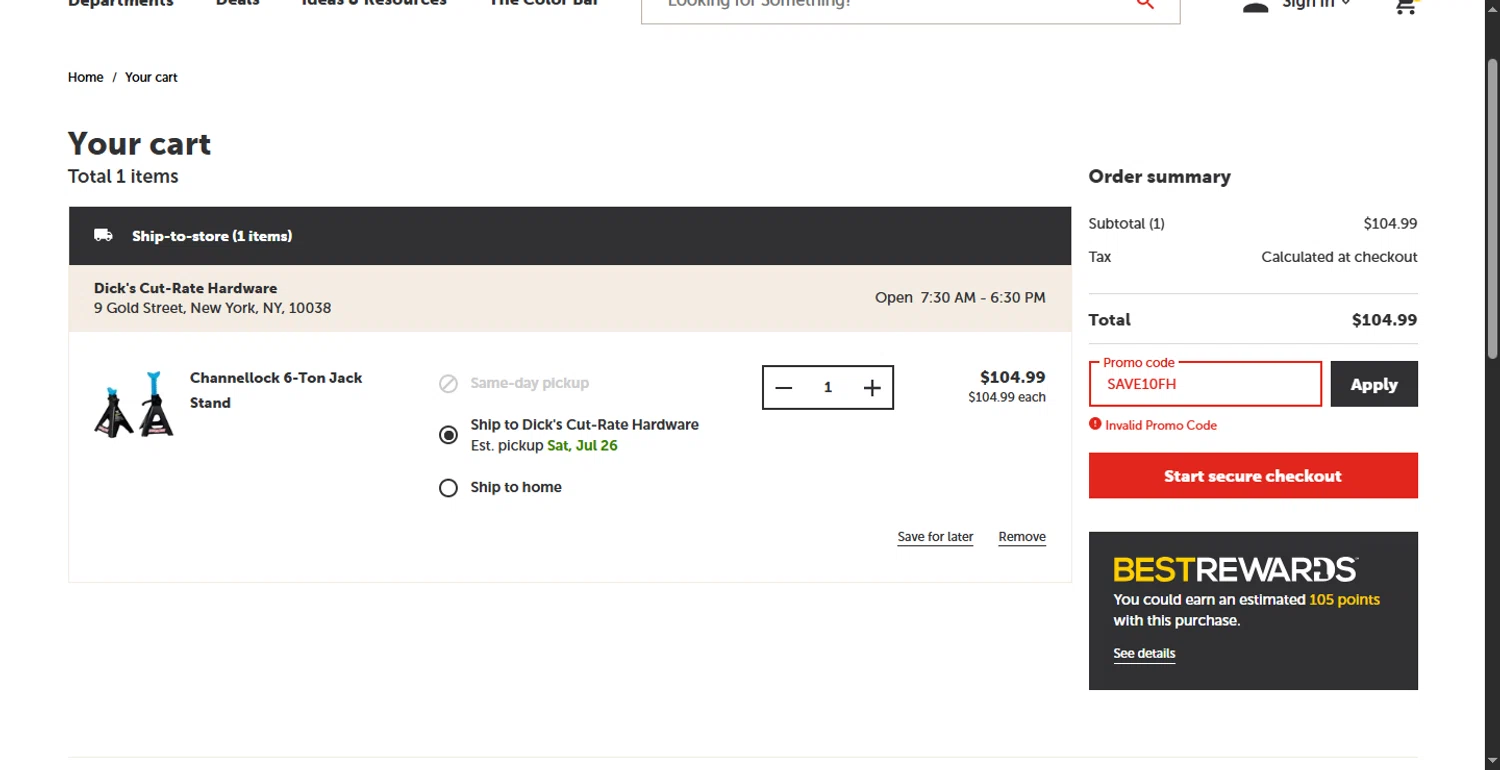Click the Invalid Promo Code message
Screen dimensions: 1500x770
pyautogui.click(x=1161, y=425)
